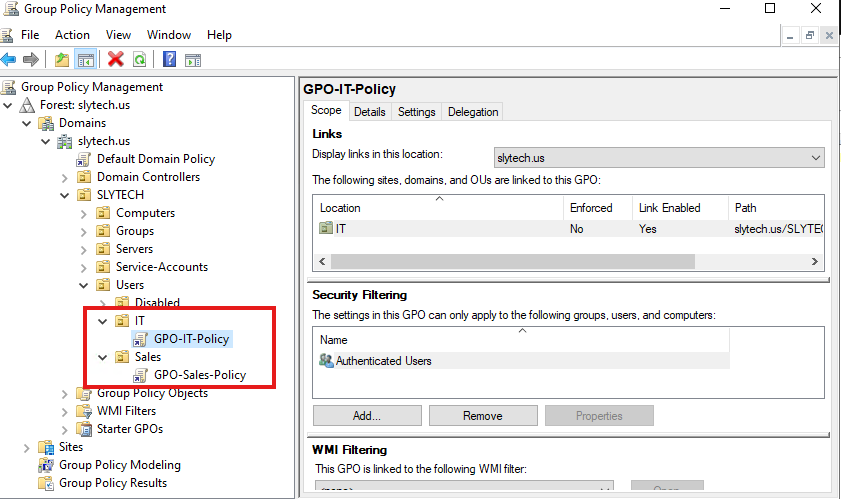Click the WMI Filters folder icon
Screen dimensions: 841x499
click(x=84, y=411)
